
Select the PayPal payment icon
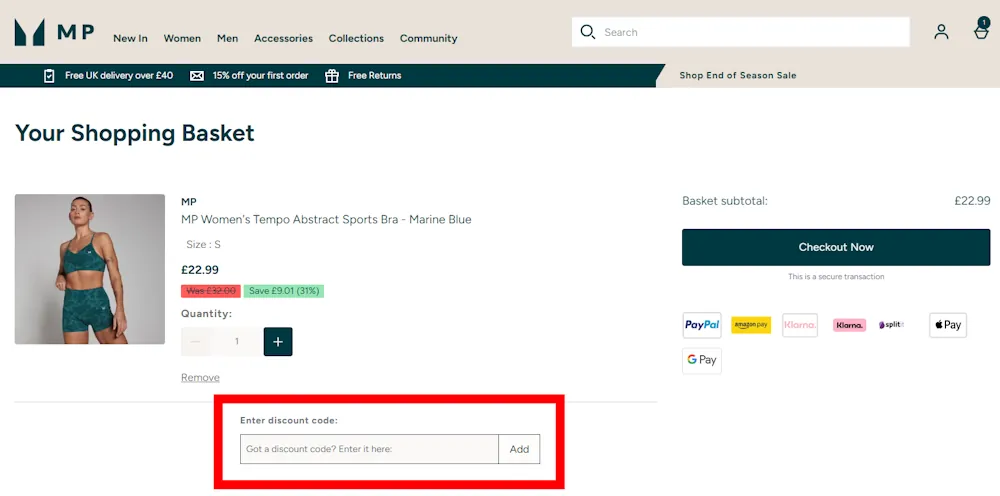pos(702,325)
